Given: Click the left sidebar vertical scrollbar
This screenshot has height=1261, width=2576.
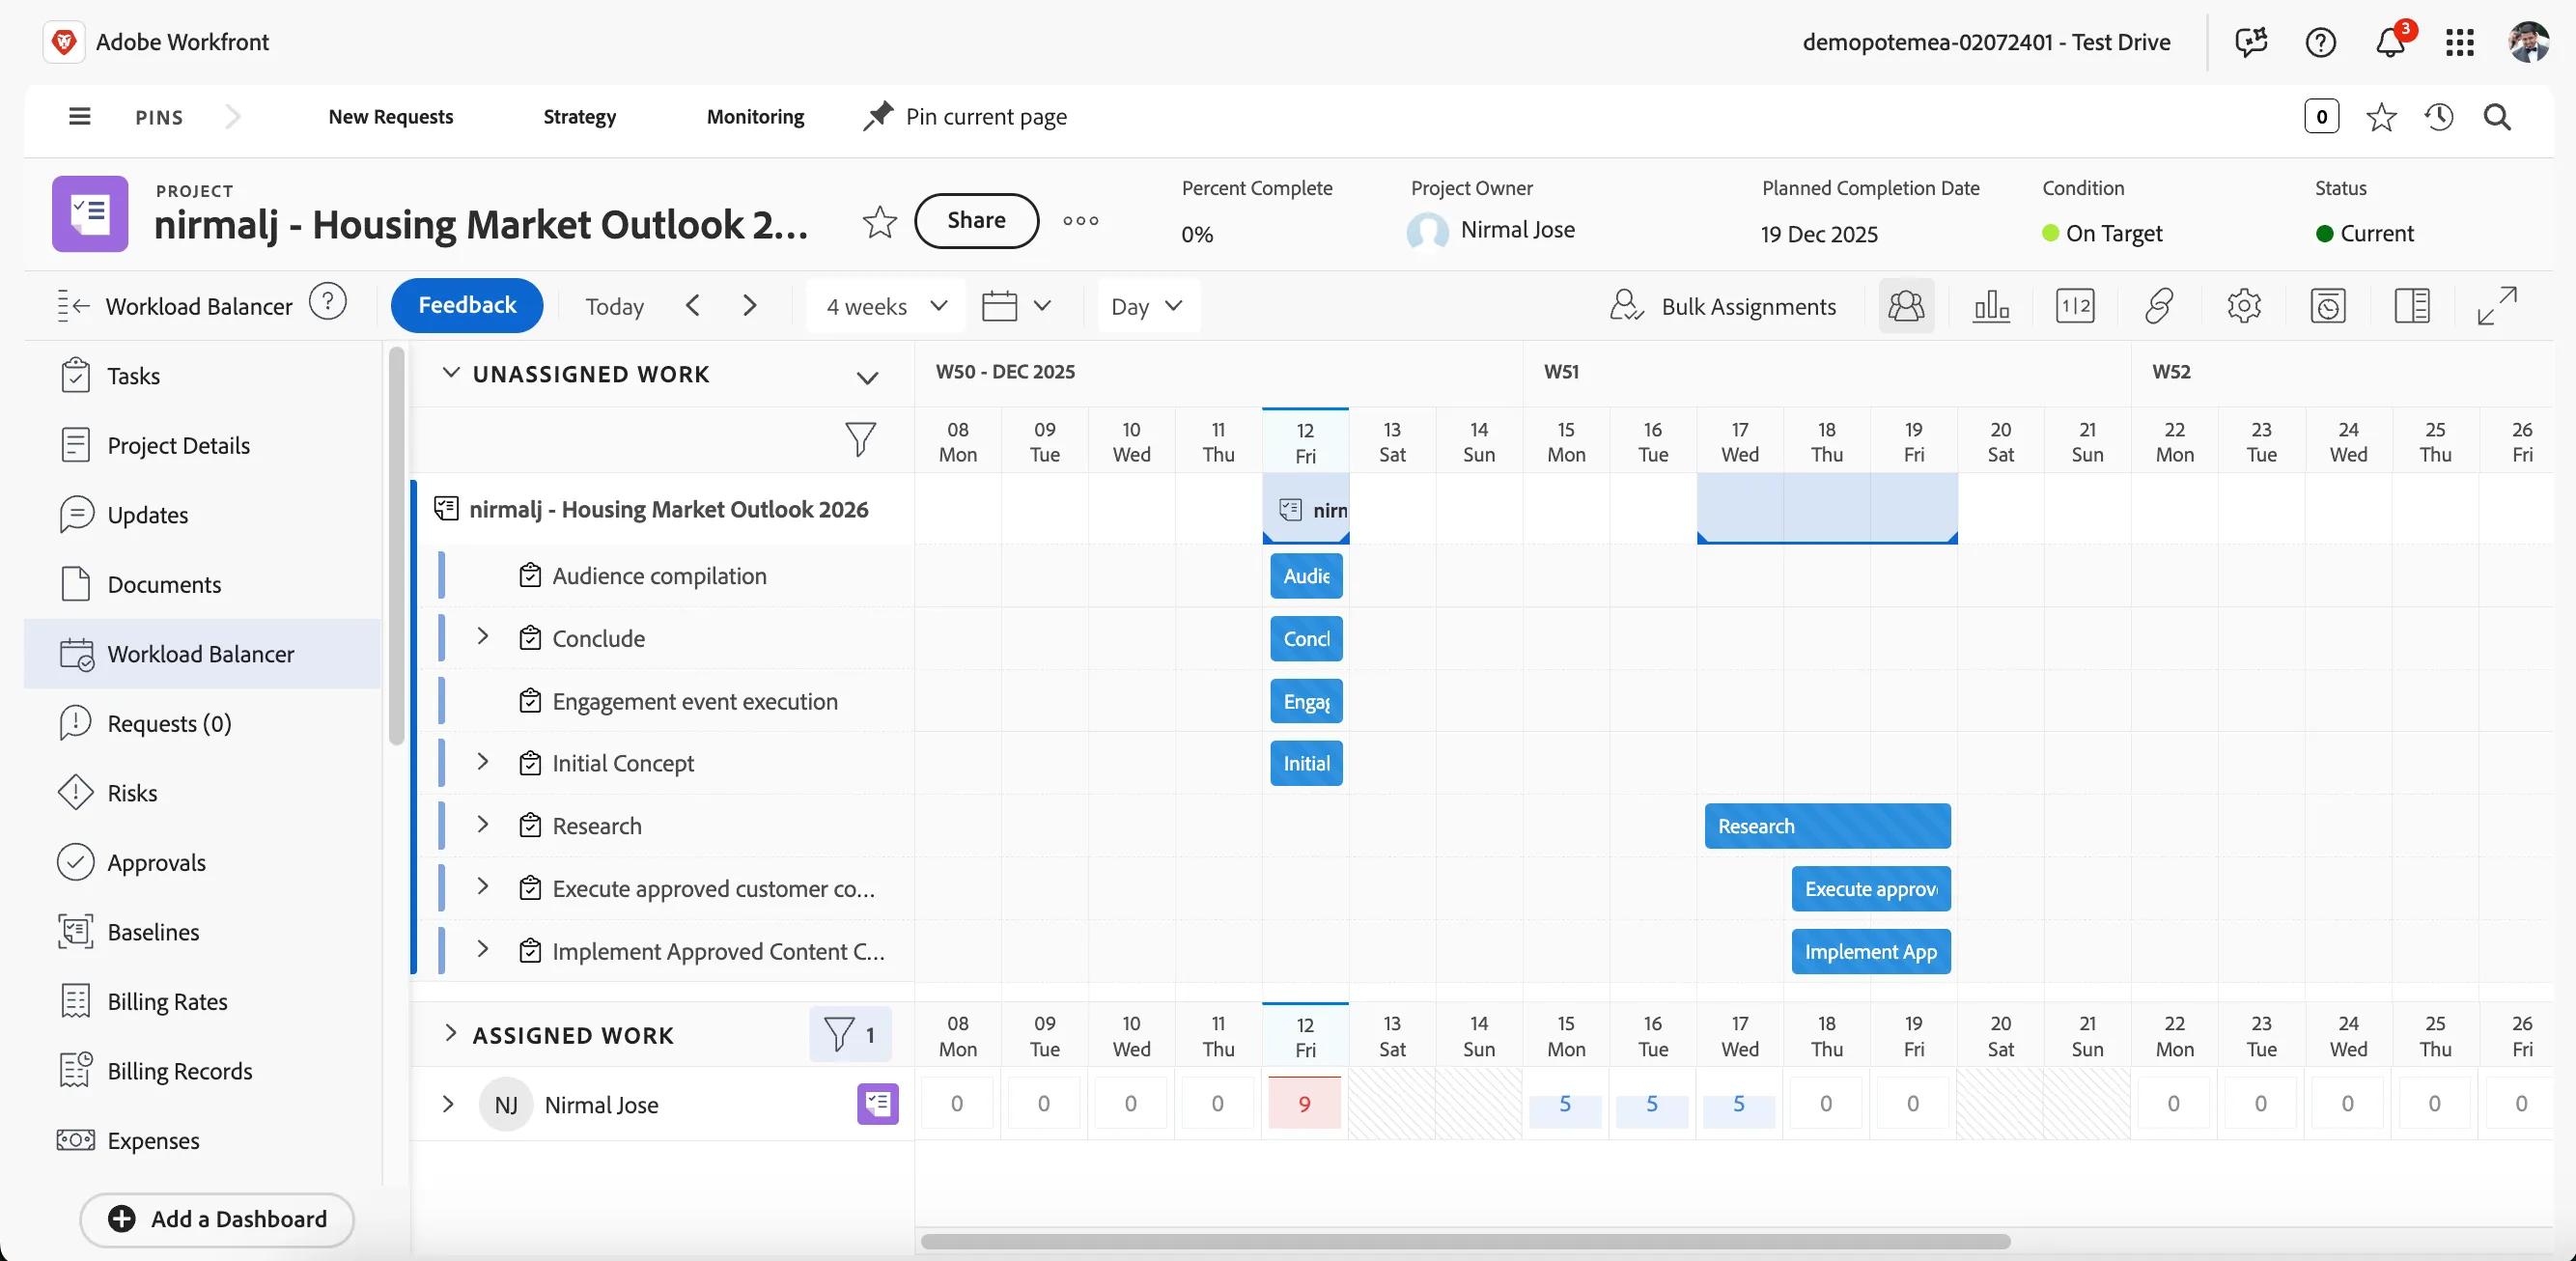Looking at the screenshot, I should pos(396,546).
